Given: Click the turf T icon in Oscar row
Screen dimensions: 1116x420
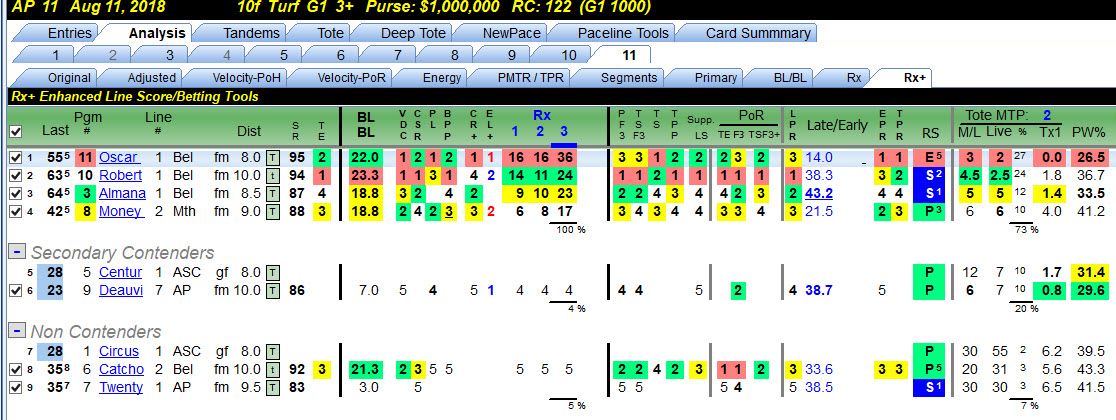Looking at the screenshot, I should [273, 157].
